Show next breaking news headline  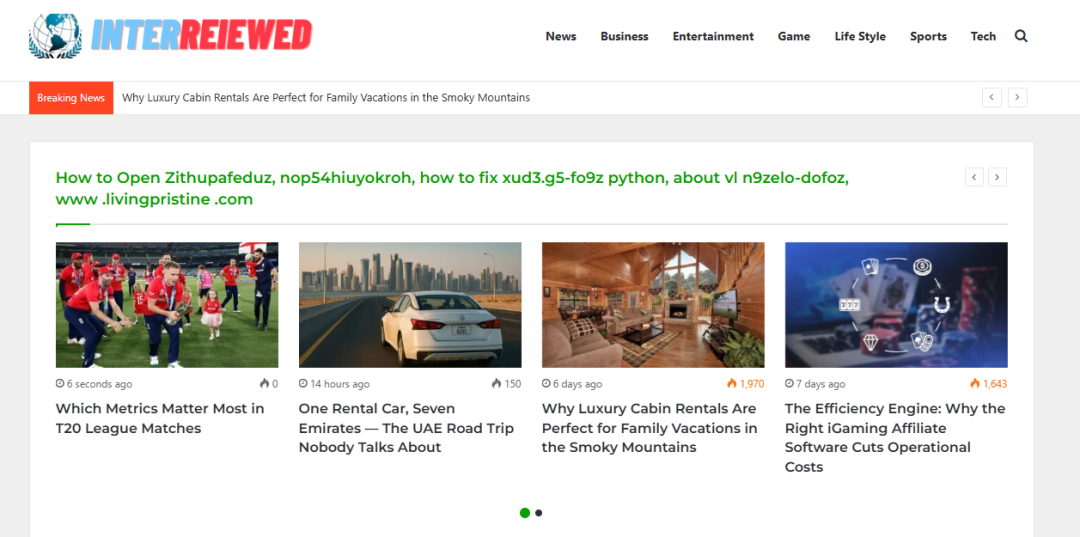click(x=1017, y=98)
